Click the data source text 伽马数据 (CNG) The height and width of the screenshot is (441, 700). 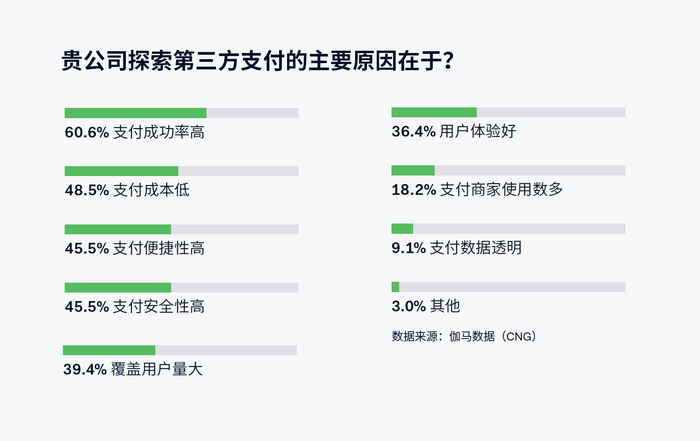(x=493, y=336)
